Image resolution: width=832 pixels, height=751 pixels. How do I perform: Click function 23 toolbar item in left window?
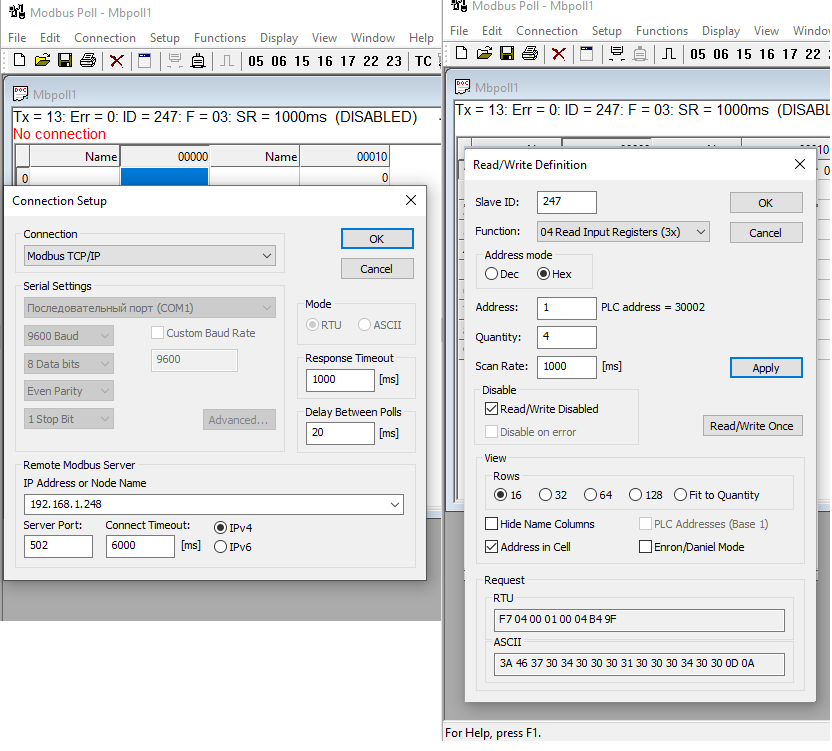394,62
